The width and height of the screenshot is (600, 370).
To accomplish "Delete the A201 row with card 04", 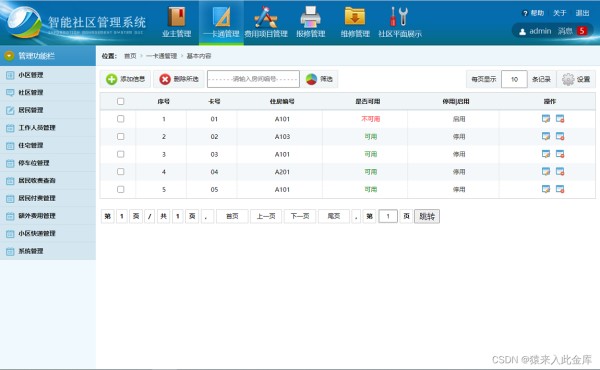I will (x=560, y=171).
